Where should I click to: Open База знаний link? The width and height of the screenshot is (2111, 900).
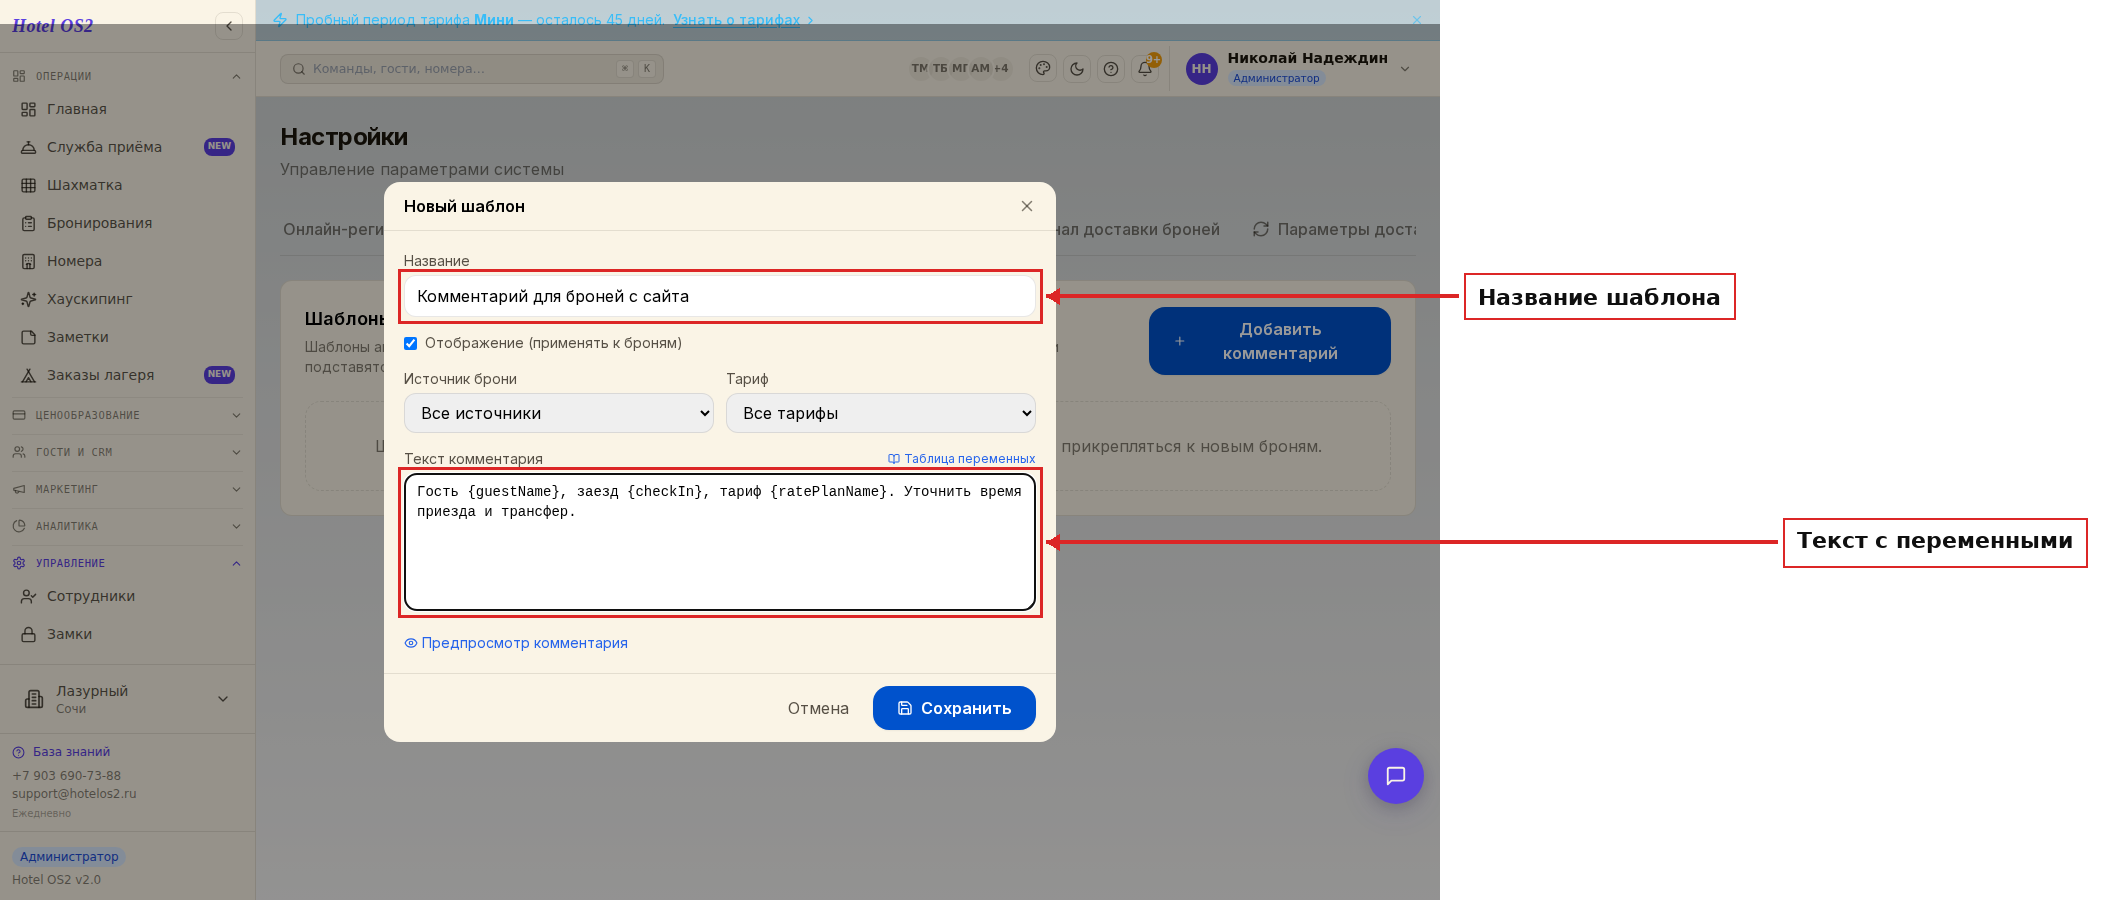[x=61, y=752]
